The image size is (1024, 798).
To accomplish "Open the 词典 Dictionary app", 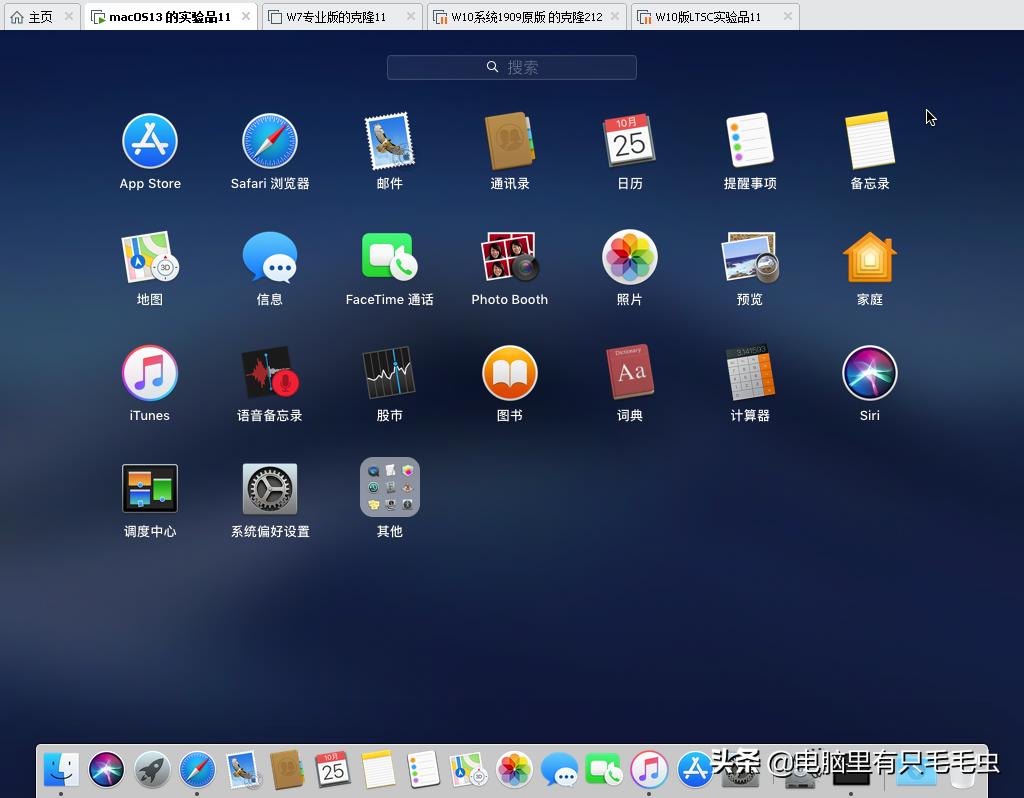I will click(x=629, y=372).
